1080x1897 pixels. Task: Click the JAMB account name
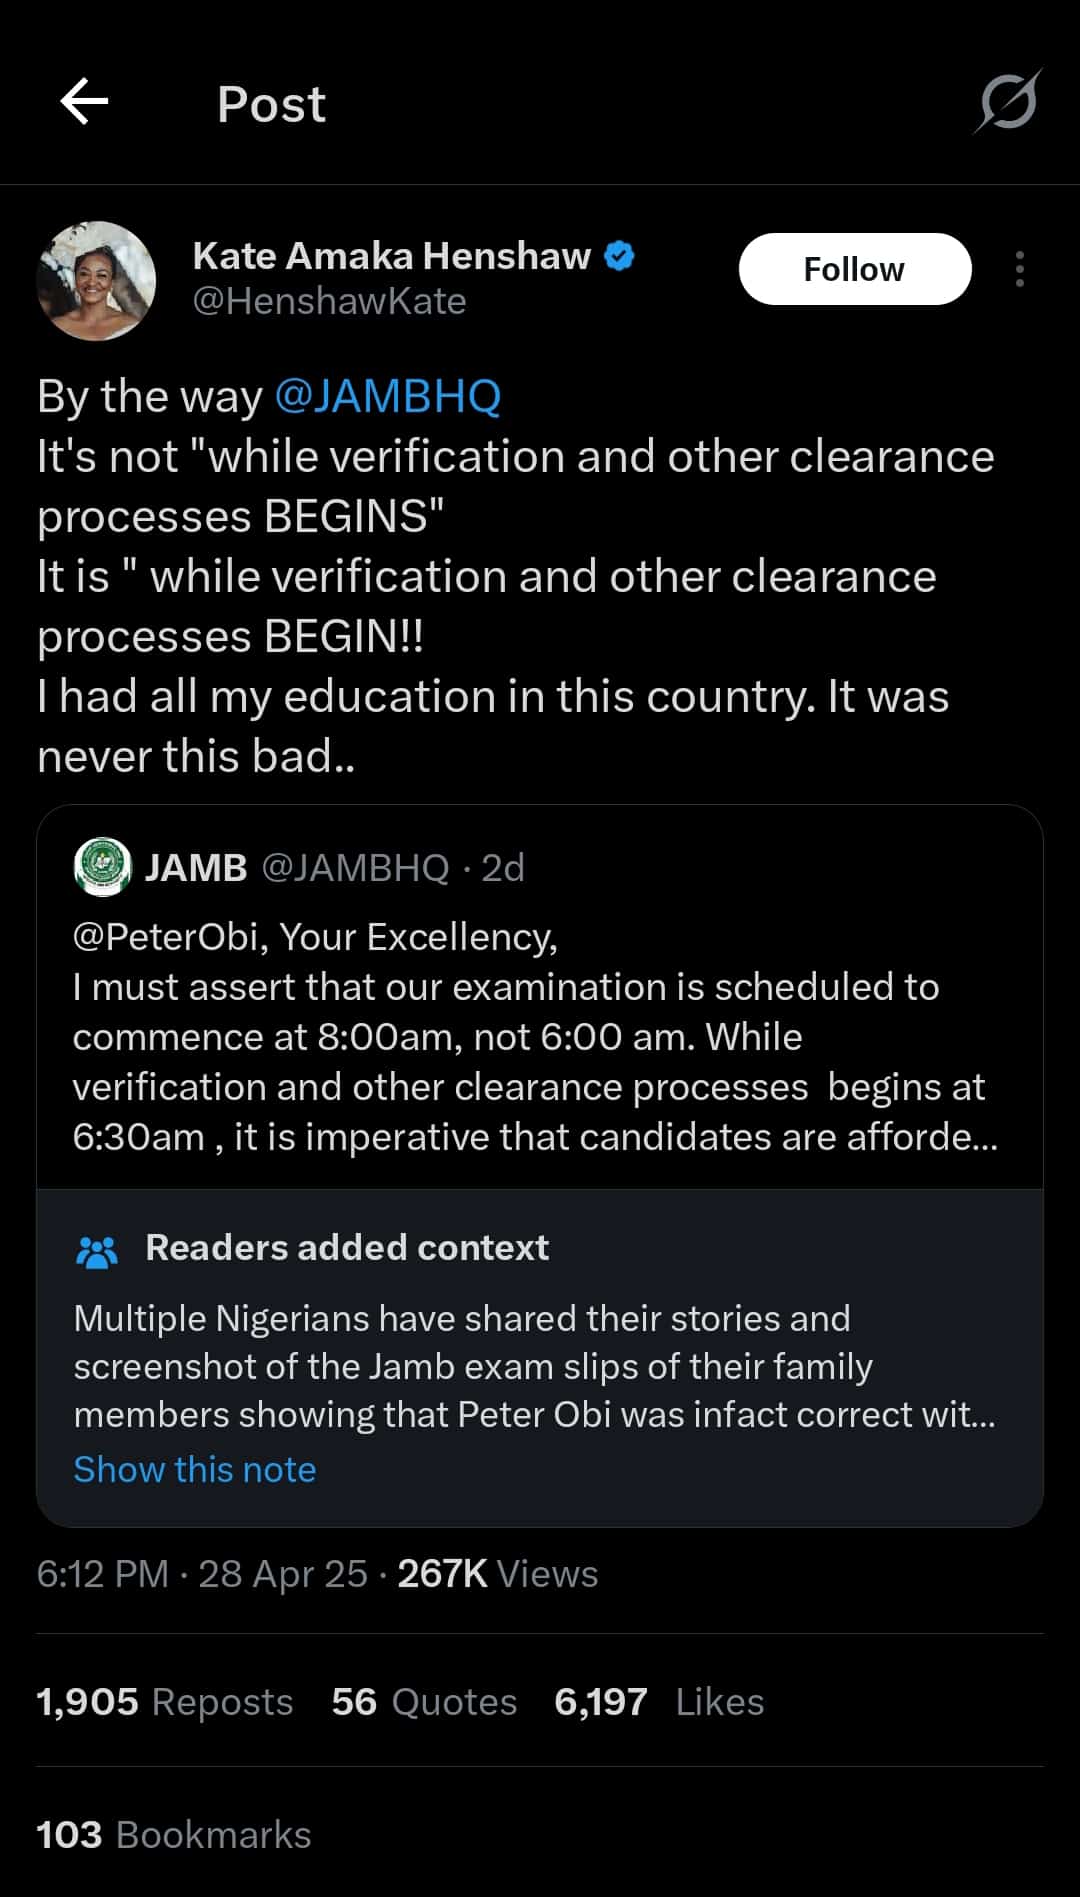click(x=196, y=867)
